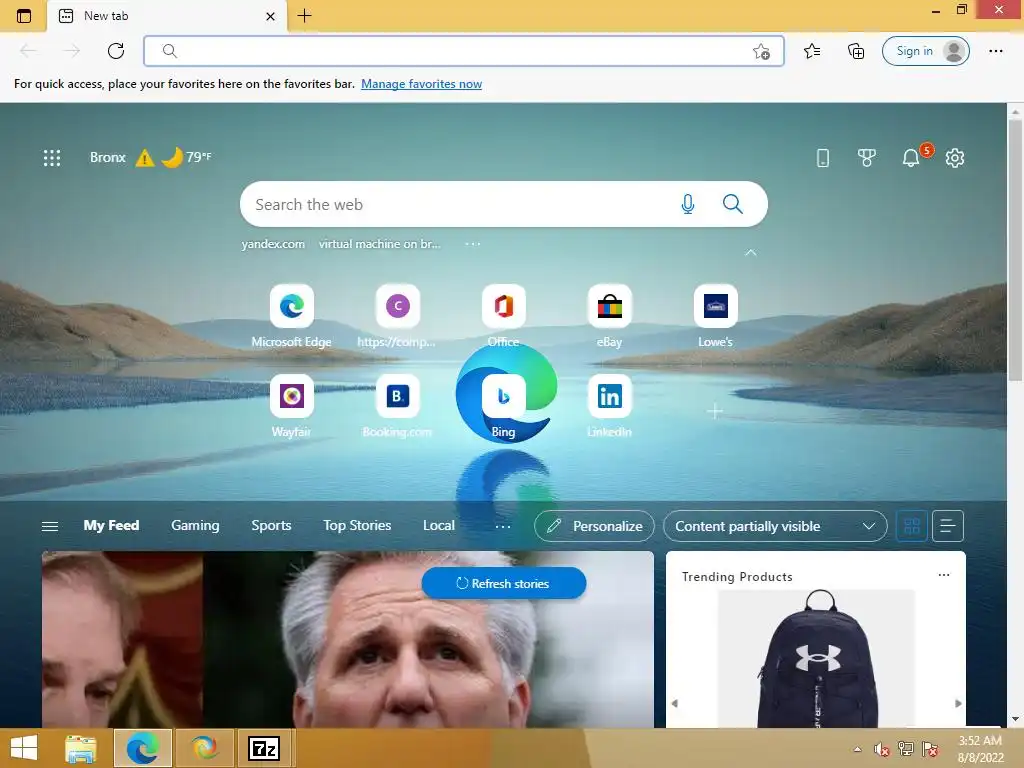Open File Explorer from taskbar
The height and width of the screenshot is (768, 1024).
tap(81, 748)
